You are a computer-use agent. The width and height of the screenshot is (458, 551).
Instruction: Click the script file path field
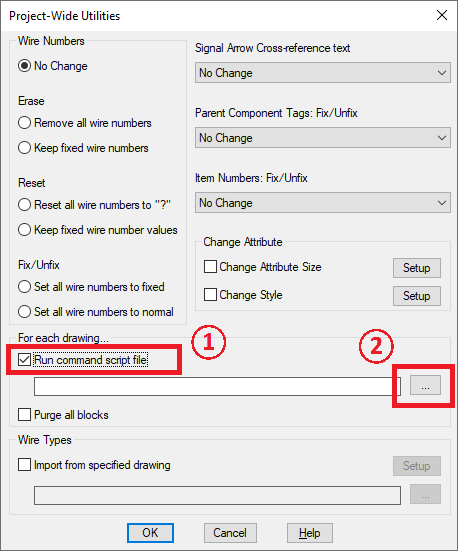[x=217, y=387]
